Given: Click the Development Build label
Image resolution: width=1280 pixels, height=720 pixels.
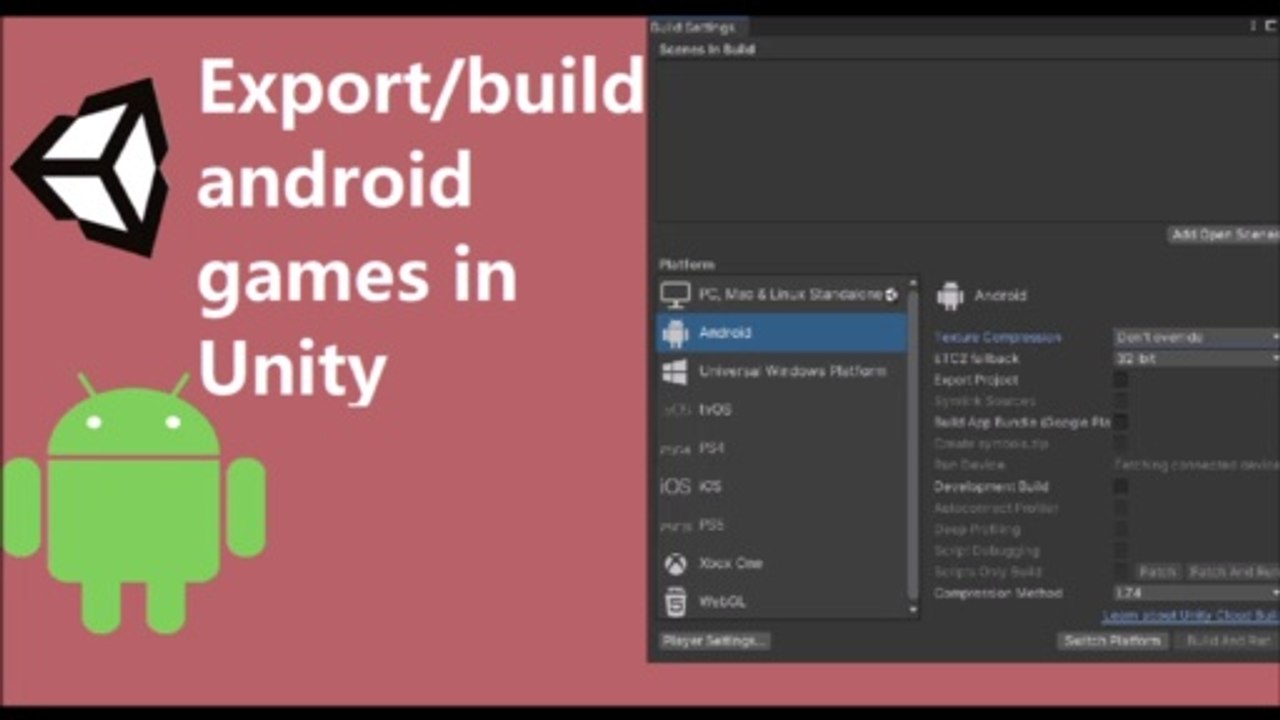Looking at the screenshot, I should point(991,487).
